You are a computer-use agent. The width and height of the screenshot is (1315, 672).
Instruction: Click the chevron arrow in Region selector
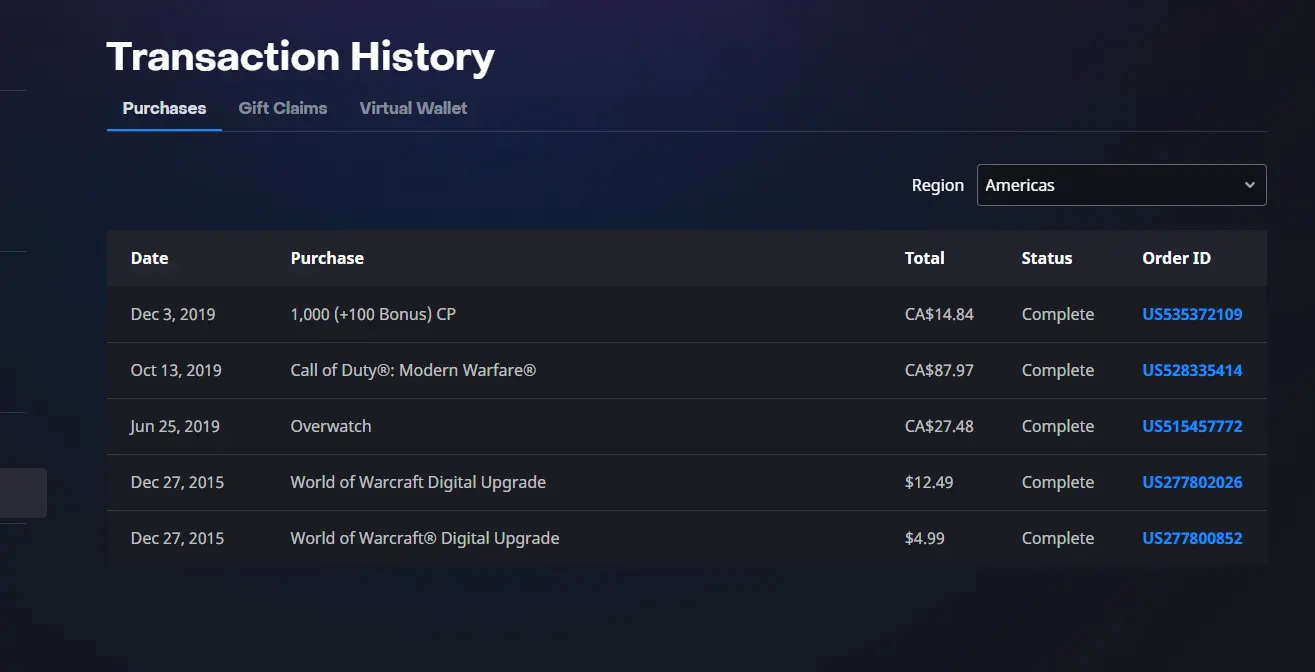pos(1249,185)
